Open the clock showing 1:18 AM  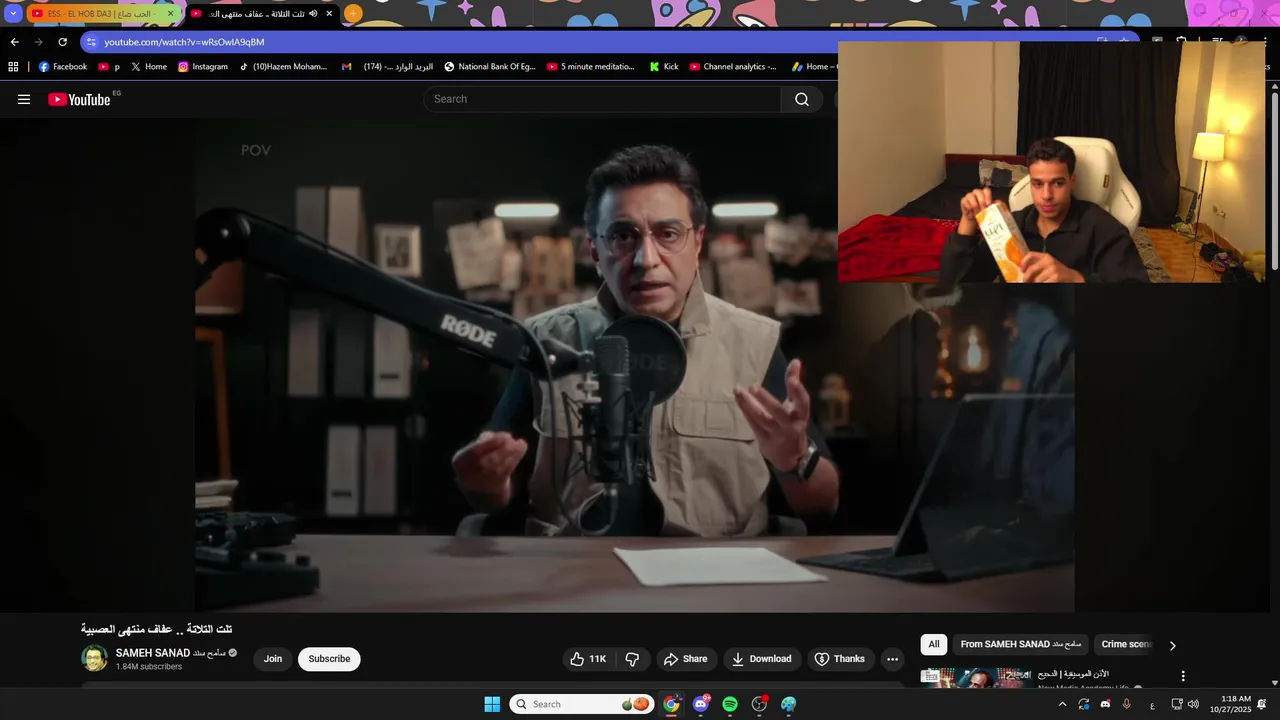pos(1230,704)
